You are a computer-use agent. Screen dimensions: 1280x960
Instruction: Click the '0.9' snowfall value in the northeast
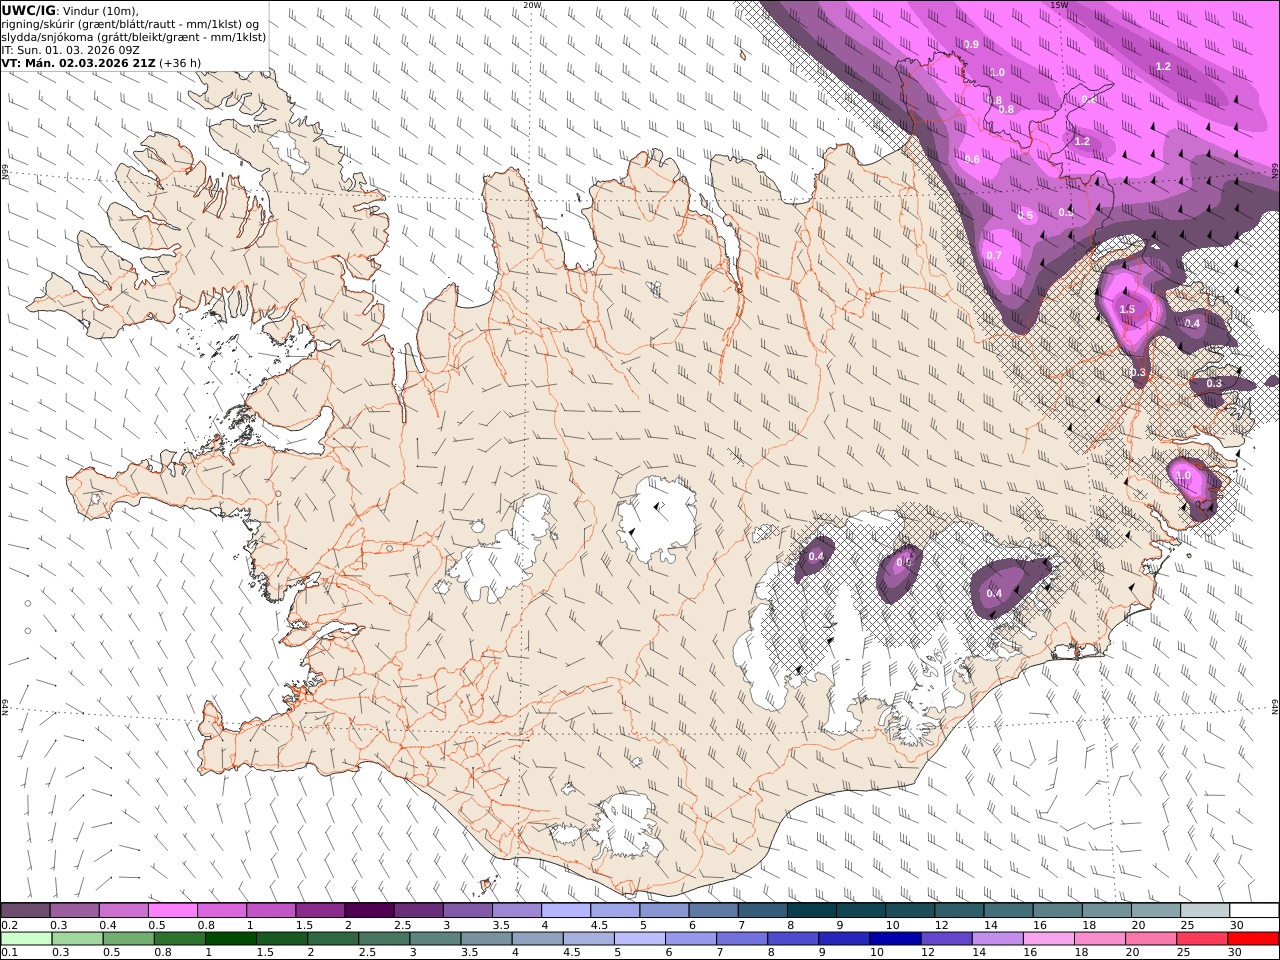[x=971, y=45]
